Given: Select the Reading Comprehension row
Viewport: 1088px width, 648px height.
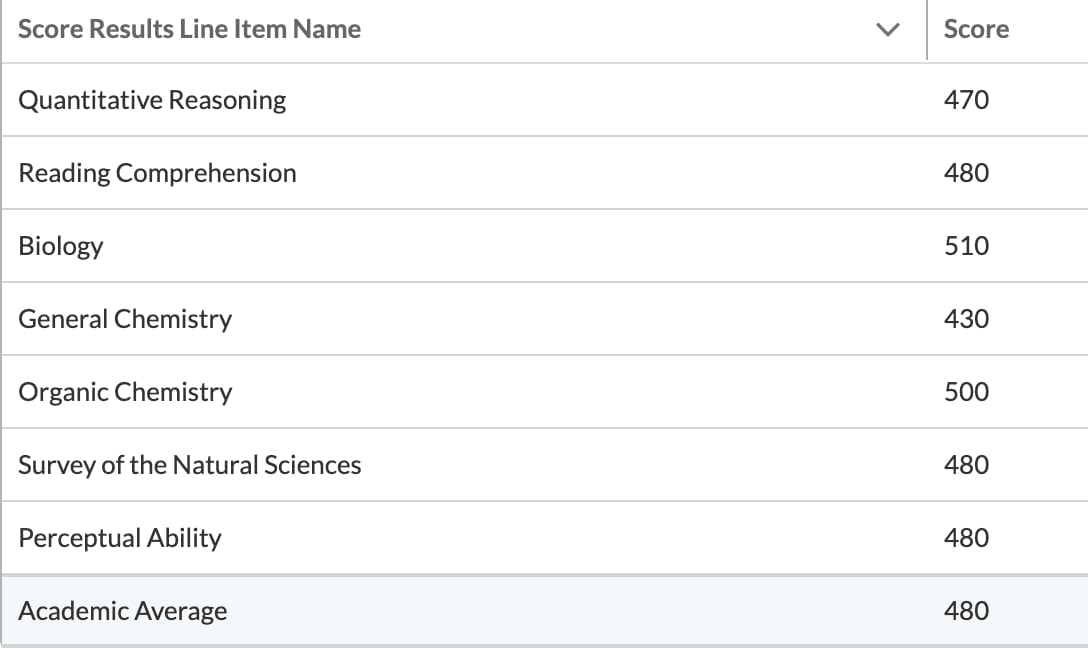Looking at the screenshot, I should pyautogui.click(x=157, y=173).
